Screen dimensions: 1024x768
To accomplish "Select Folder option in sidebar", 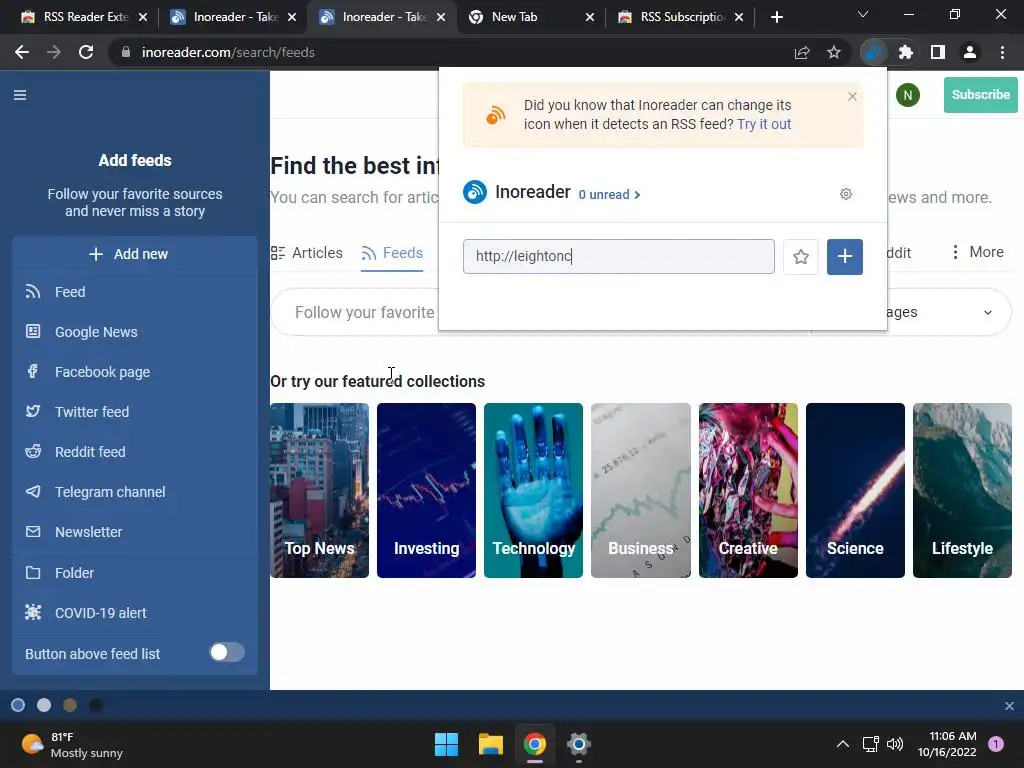I will click(135, 573).
